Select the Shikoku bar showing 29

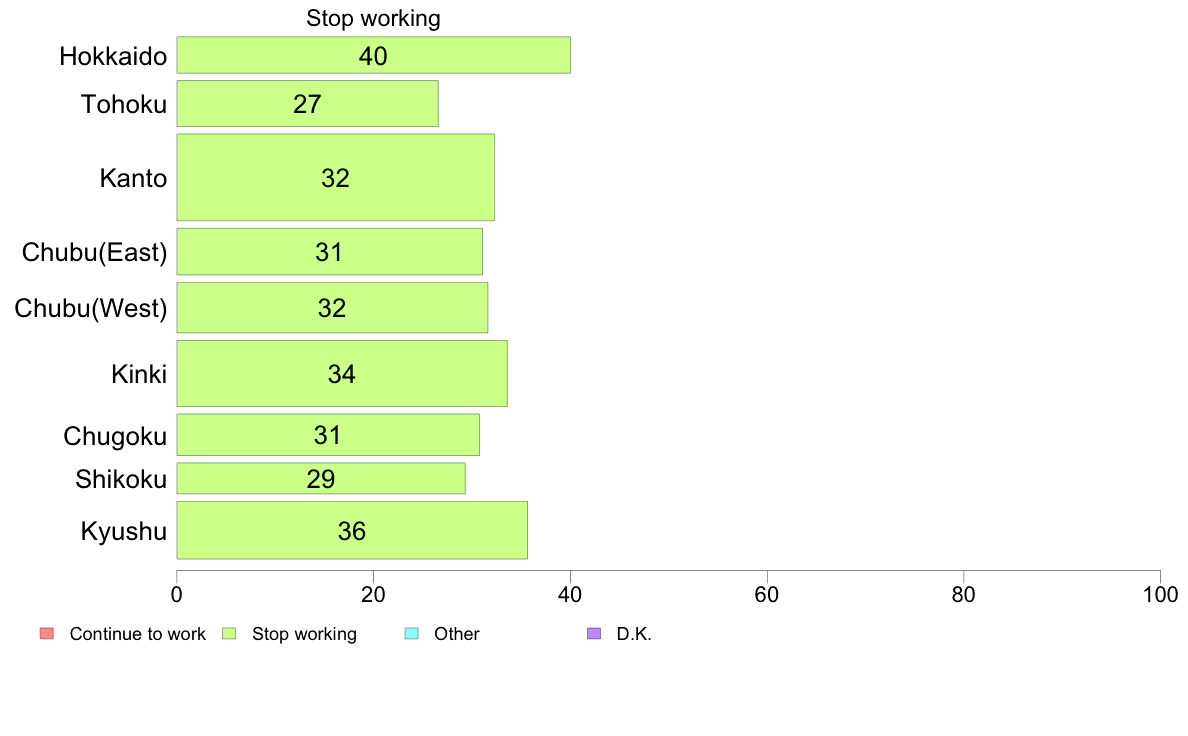pyautogui.click(x=321, y=478)
